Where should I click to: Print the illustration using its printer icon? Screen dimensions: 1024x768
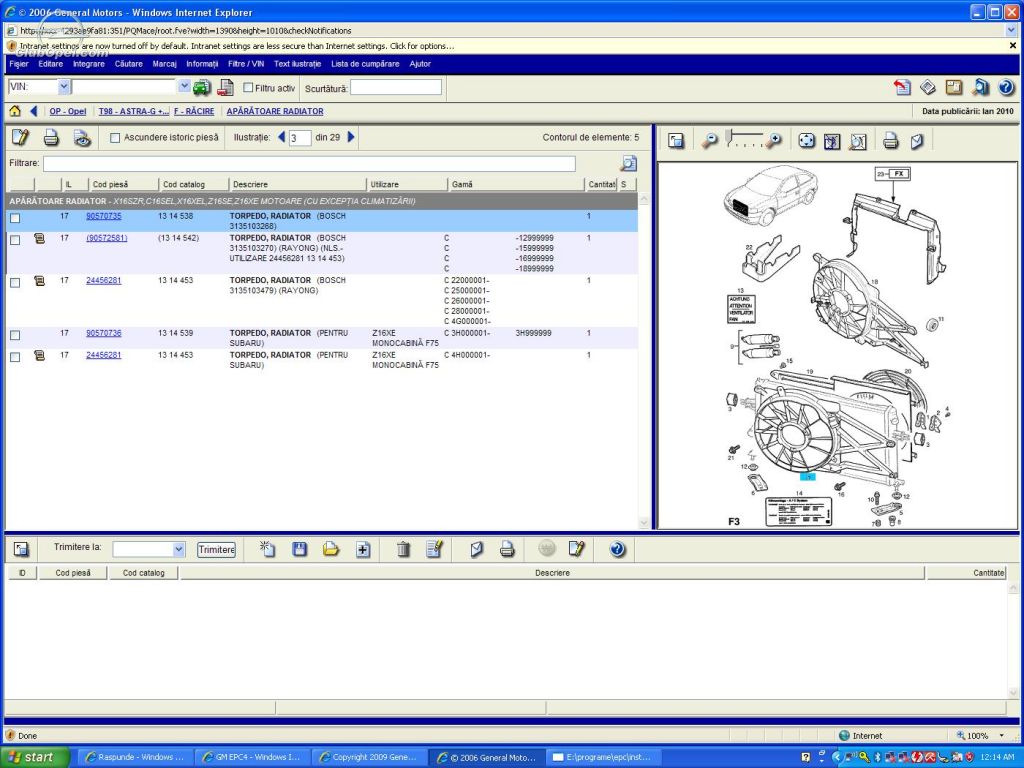[891, 140]
